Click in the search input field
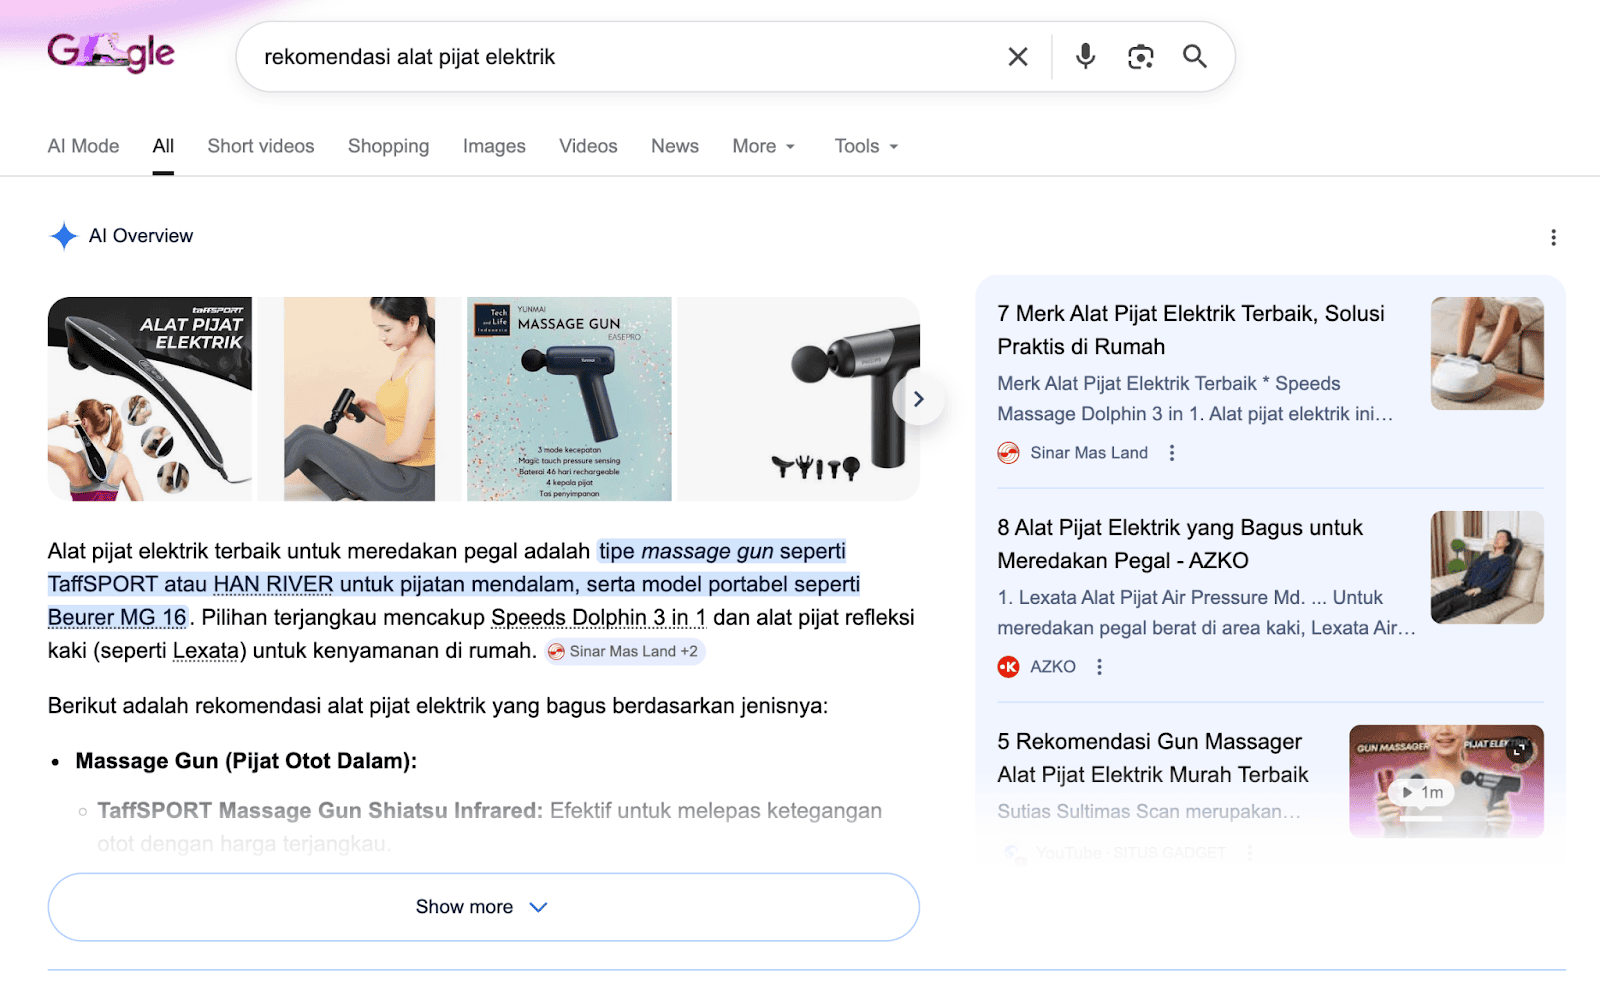1600x997 pixels. pos(624,57)
